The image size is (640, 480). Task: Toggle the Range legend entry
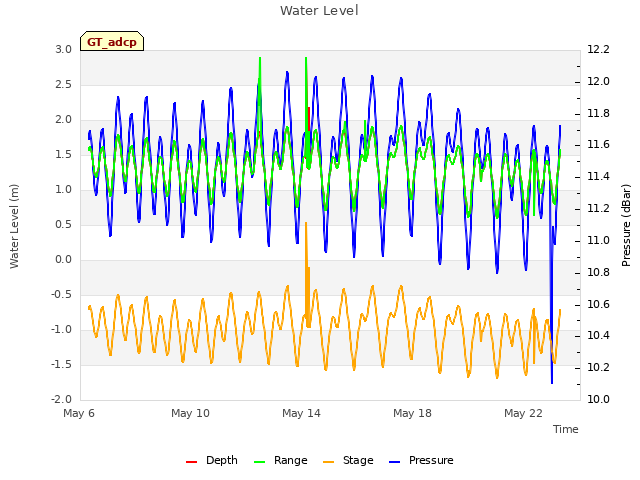click(x=280, y=460)
